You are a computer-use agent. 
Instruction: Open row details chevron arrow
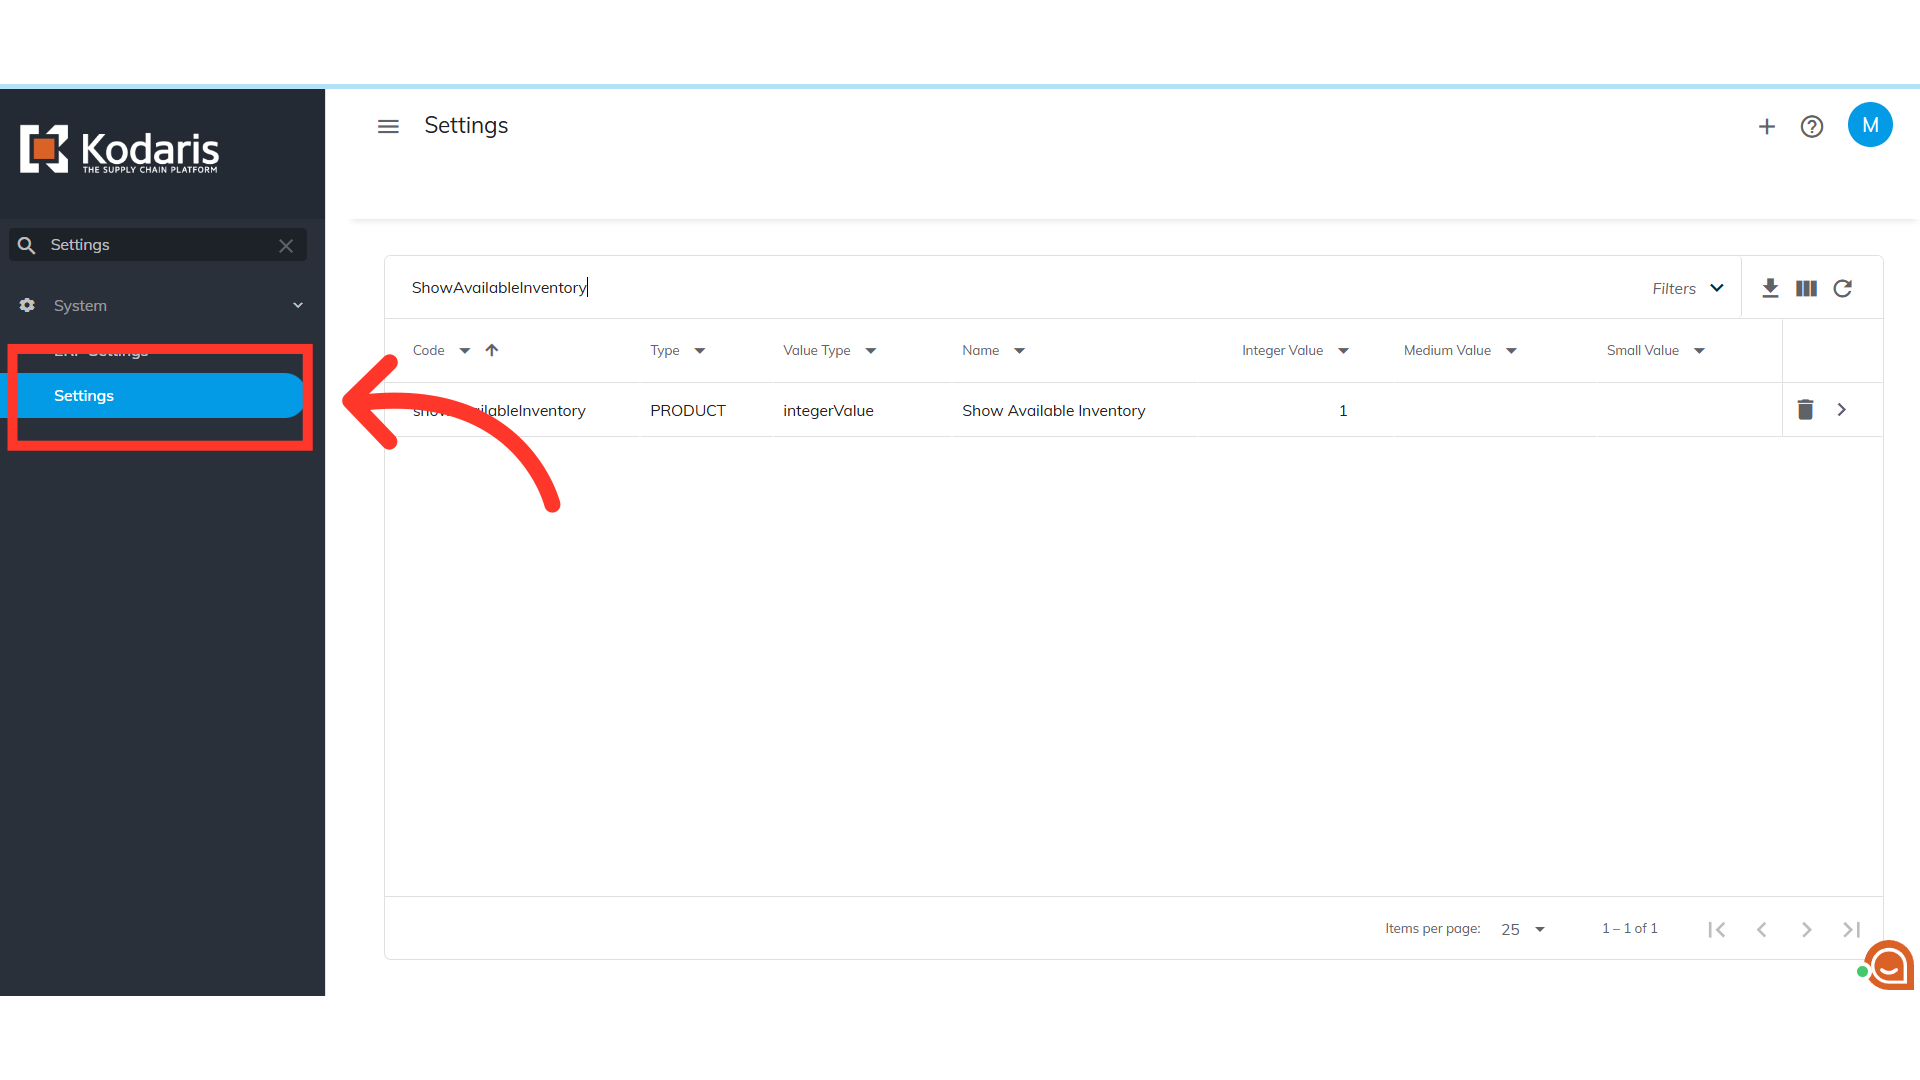pos(1841,410)
